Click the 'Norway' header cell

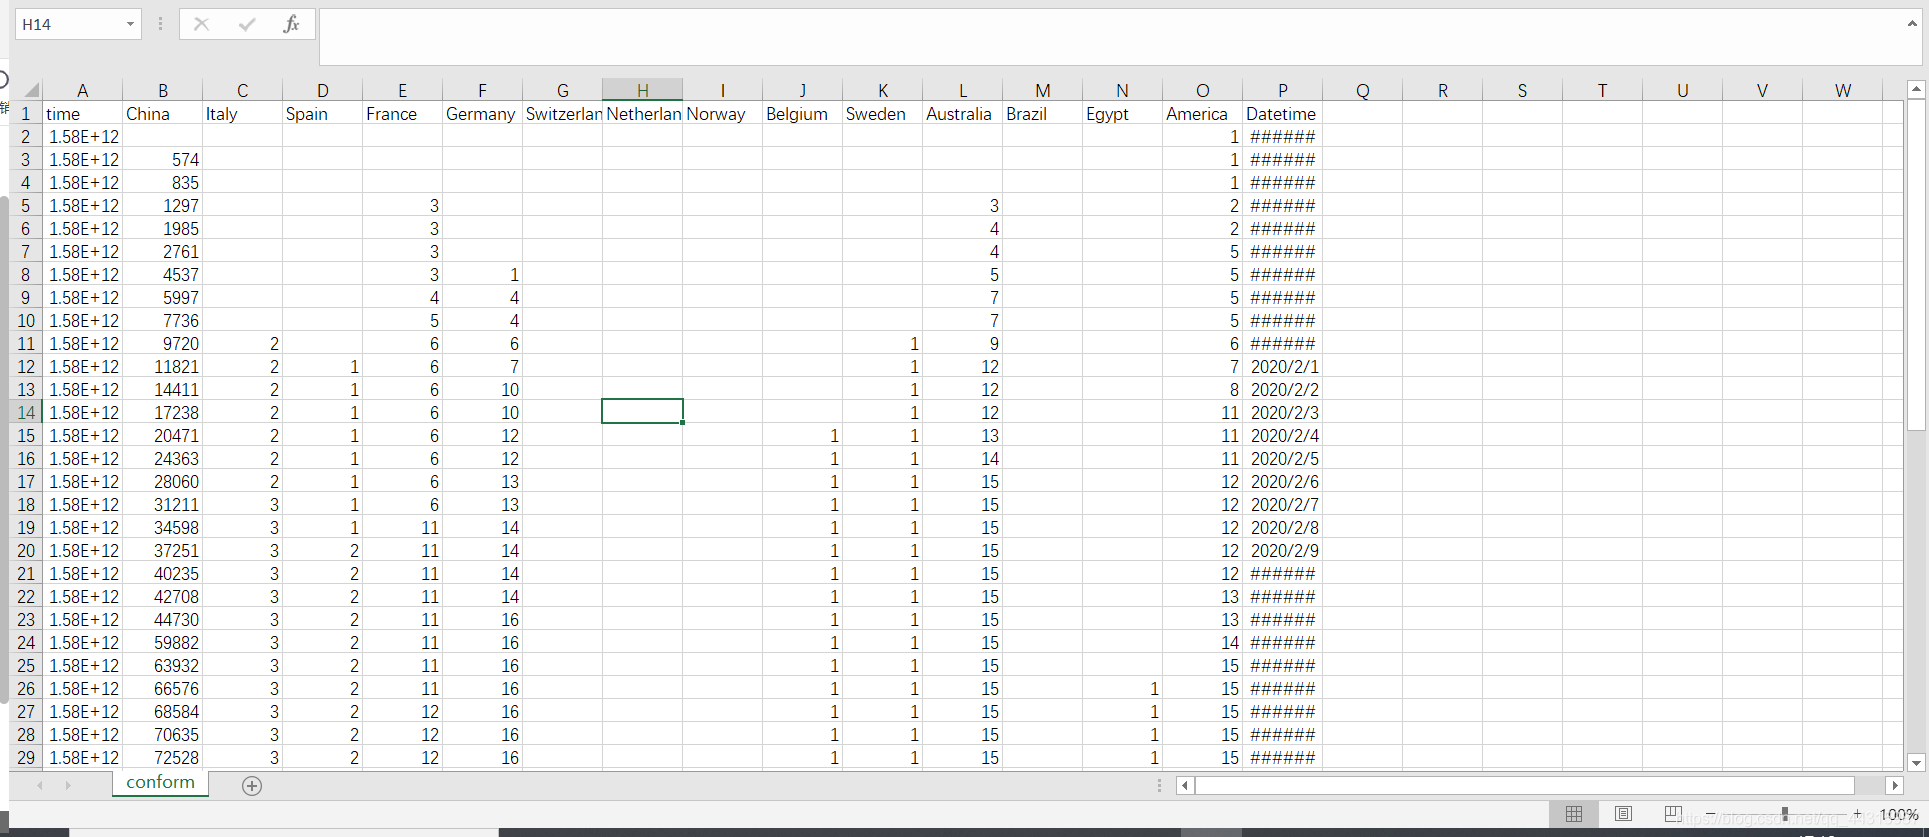(x=722, y=113)
